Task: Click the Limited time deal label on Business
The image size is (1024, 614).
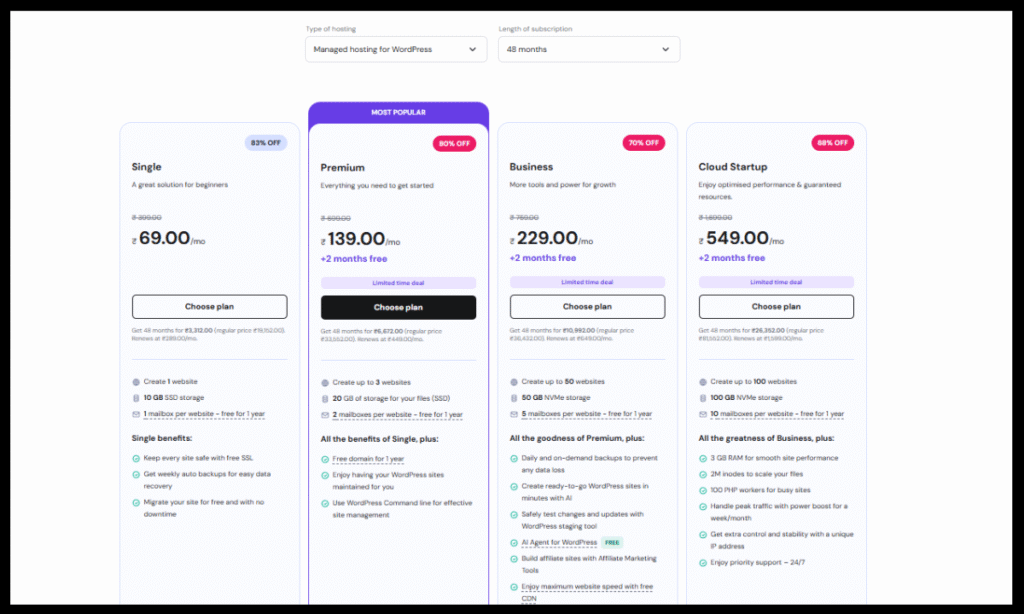Action: point(587,282)
